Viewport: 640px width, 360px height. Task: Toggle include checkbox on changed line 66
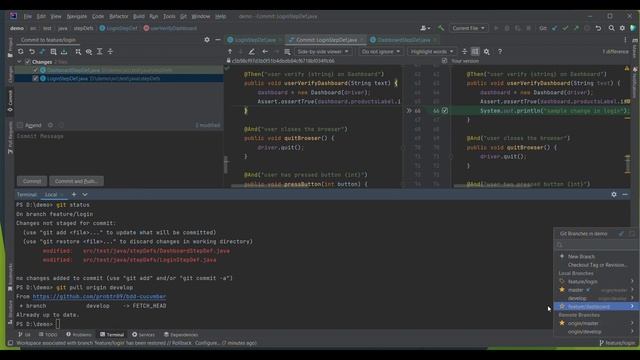pyautogui.click(x=445, y=111)
